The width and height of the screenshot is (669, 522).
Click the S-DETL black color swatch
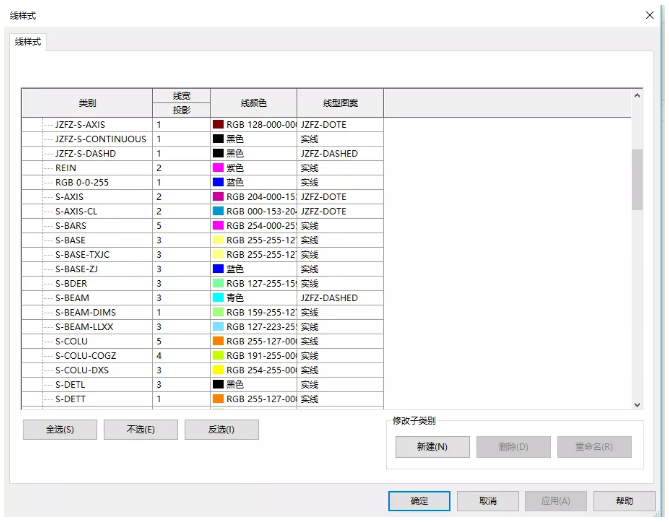[218, 385]
